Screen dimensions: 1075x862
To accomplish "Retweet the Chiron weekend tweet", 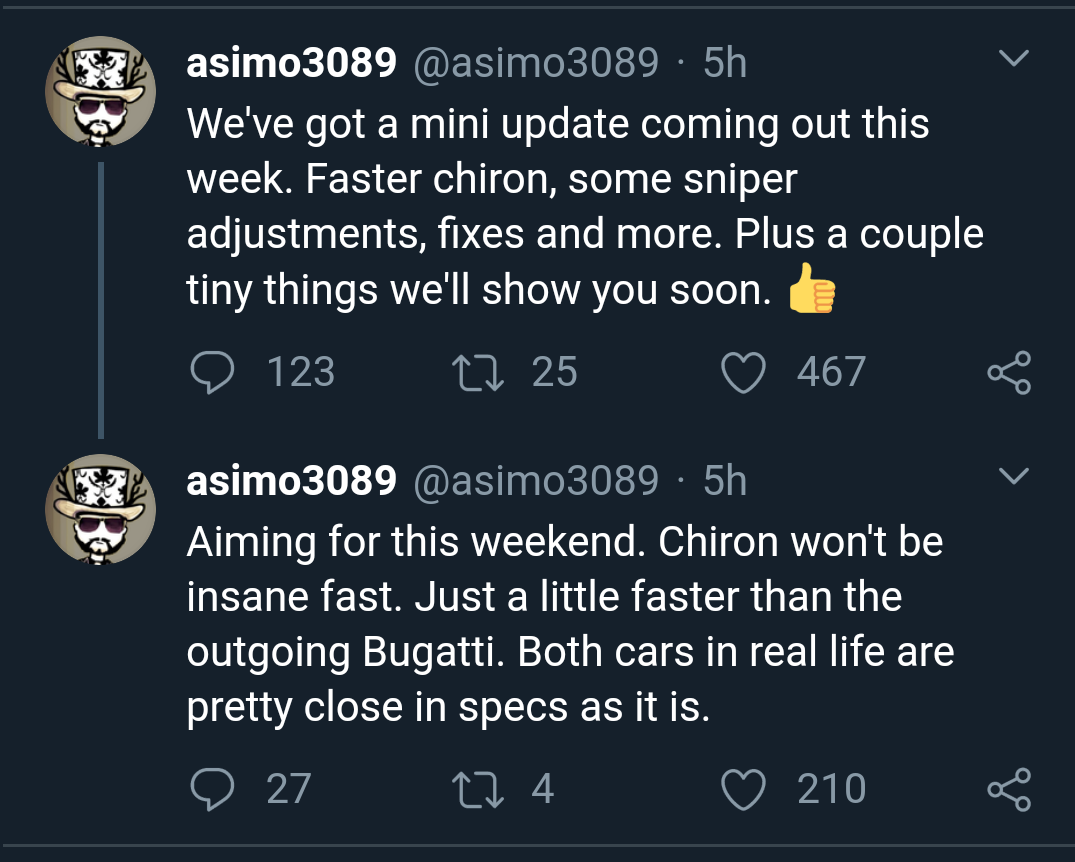I will 475,789.
